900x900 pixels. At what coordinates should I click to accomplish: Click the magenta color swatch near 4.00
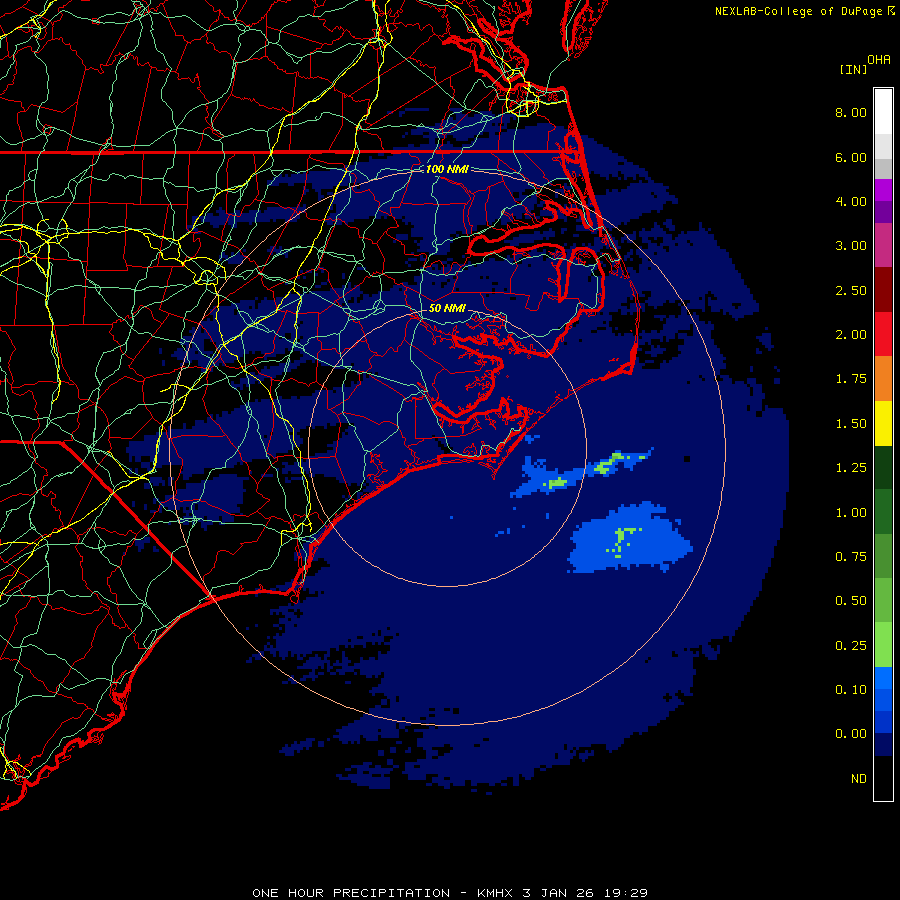pos(883,191)
